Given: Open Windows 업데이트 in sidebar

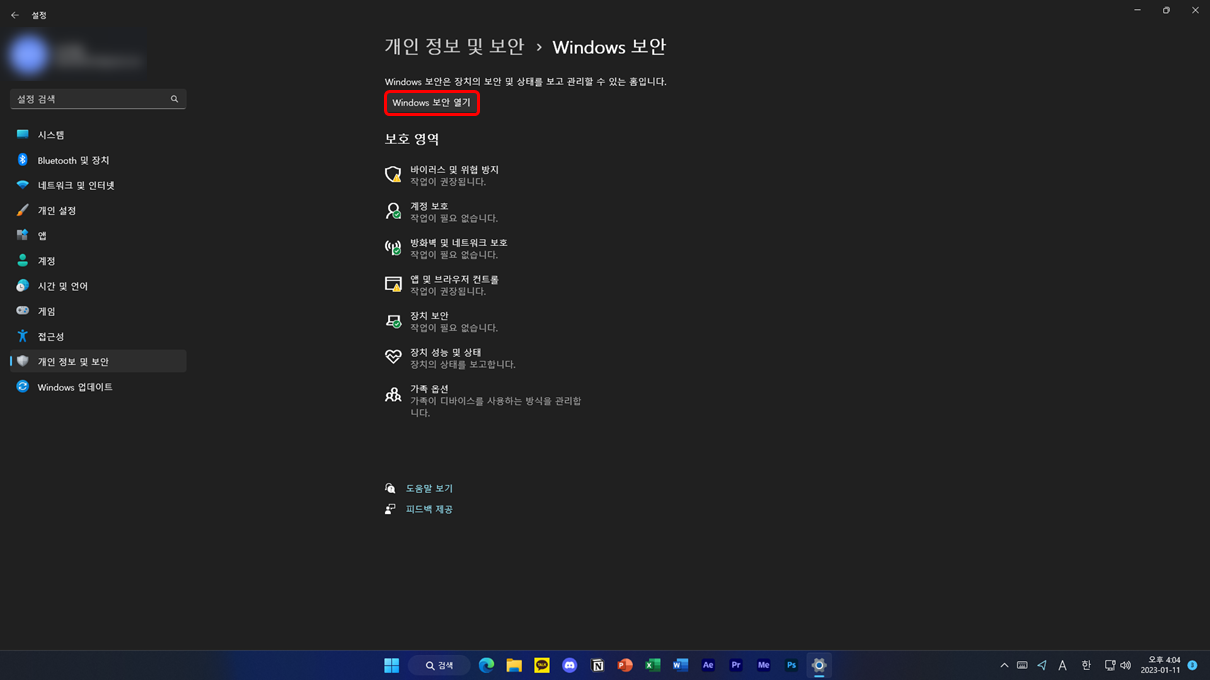Looking at the screenshot, I should (x=98, y=387).
